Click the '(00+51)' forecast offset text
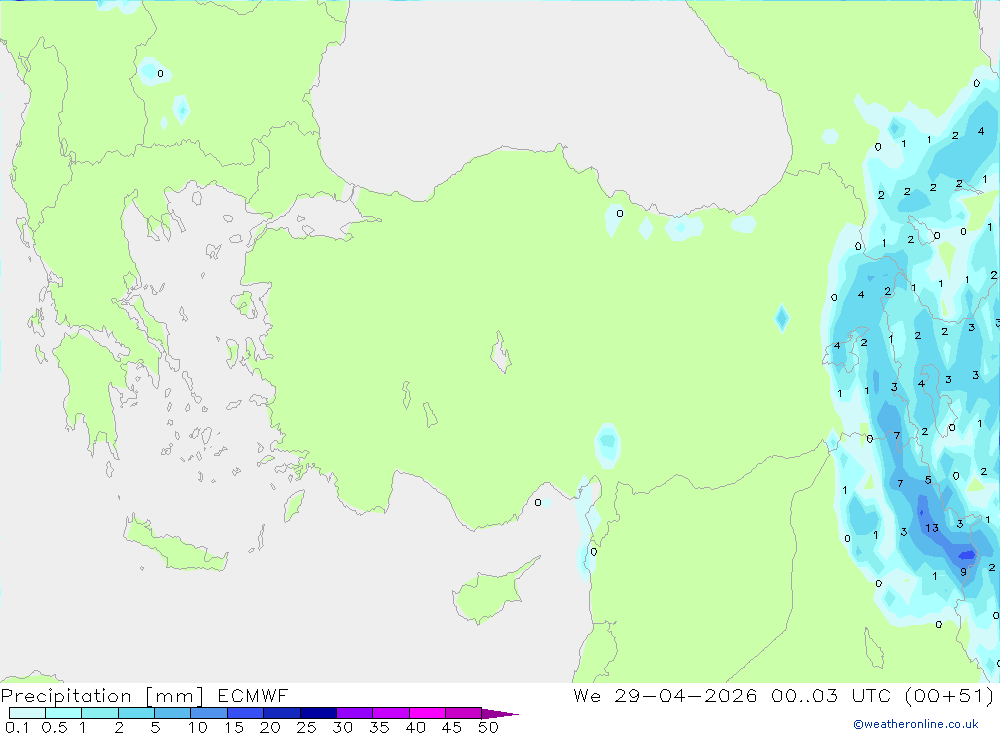Image resolution: width=1000 pixels, height=733 pixels. pos(949,696)
